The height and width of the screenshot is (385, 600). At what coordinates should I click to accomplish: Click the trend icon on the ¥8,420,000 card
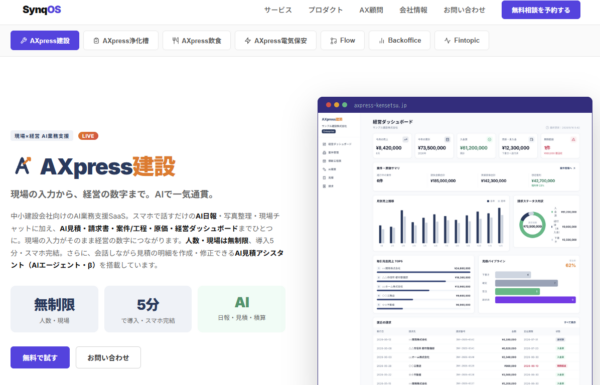click(406, 140)
